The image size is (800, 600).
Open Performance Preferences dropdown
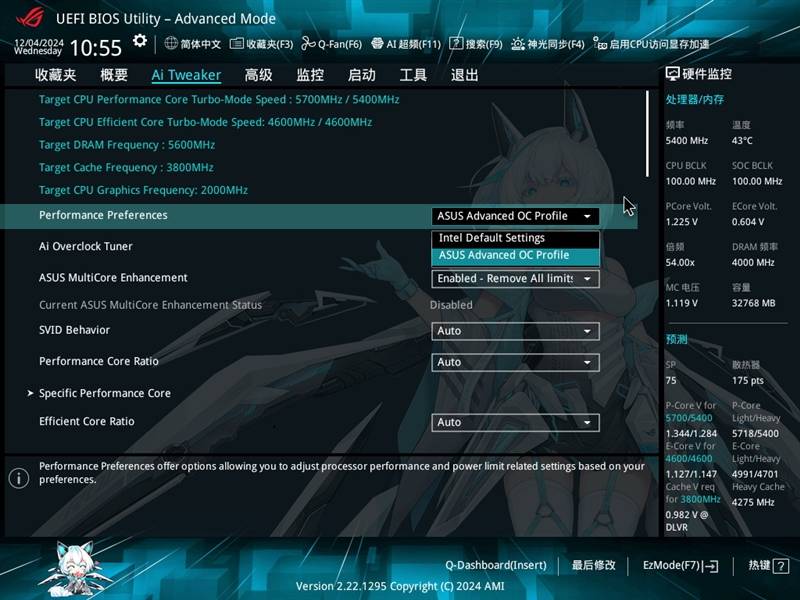[515, 216]
